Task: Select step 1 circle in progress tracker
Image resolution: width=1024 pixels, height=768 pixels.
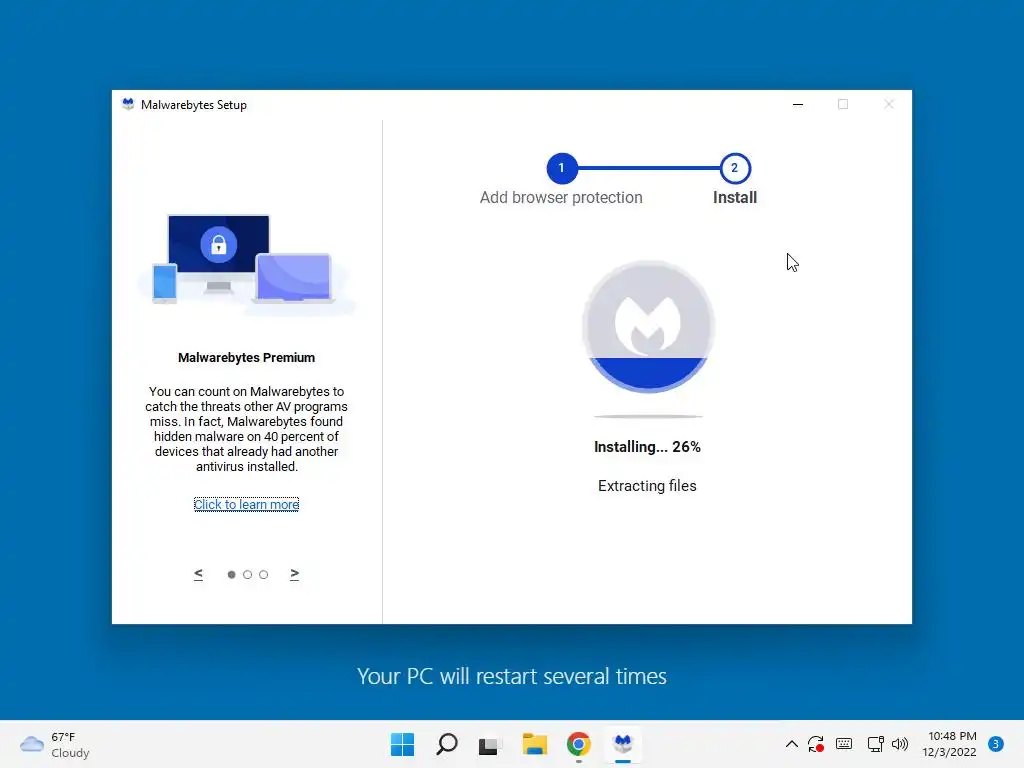Action: 561,168
